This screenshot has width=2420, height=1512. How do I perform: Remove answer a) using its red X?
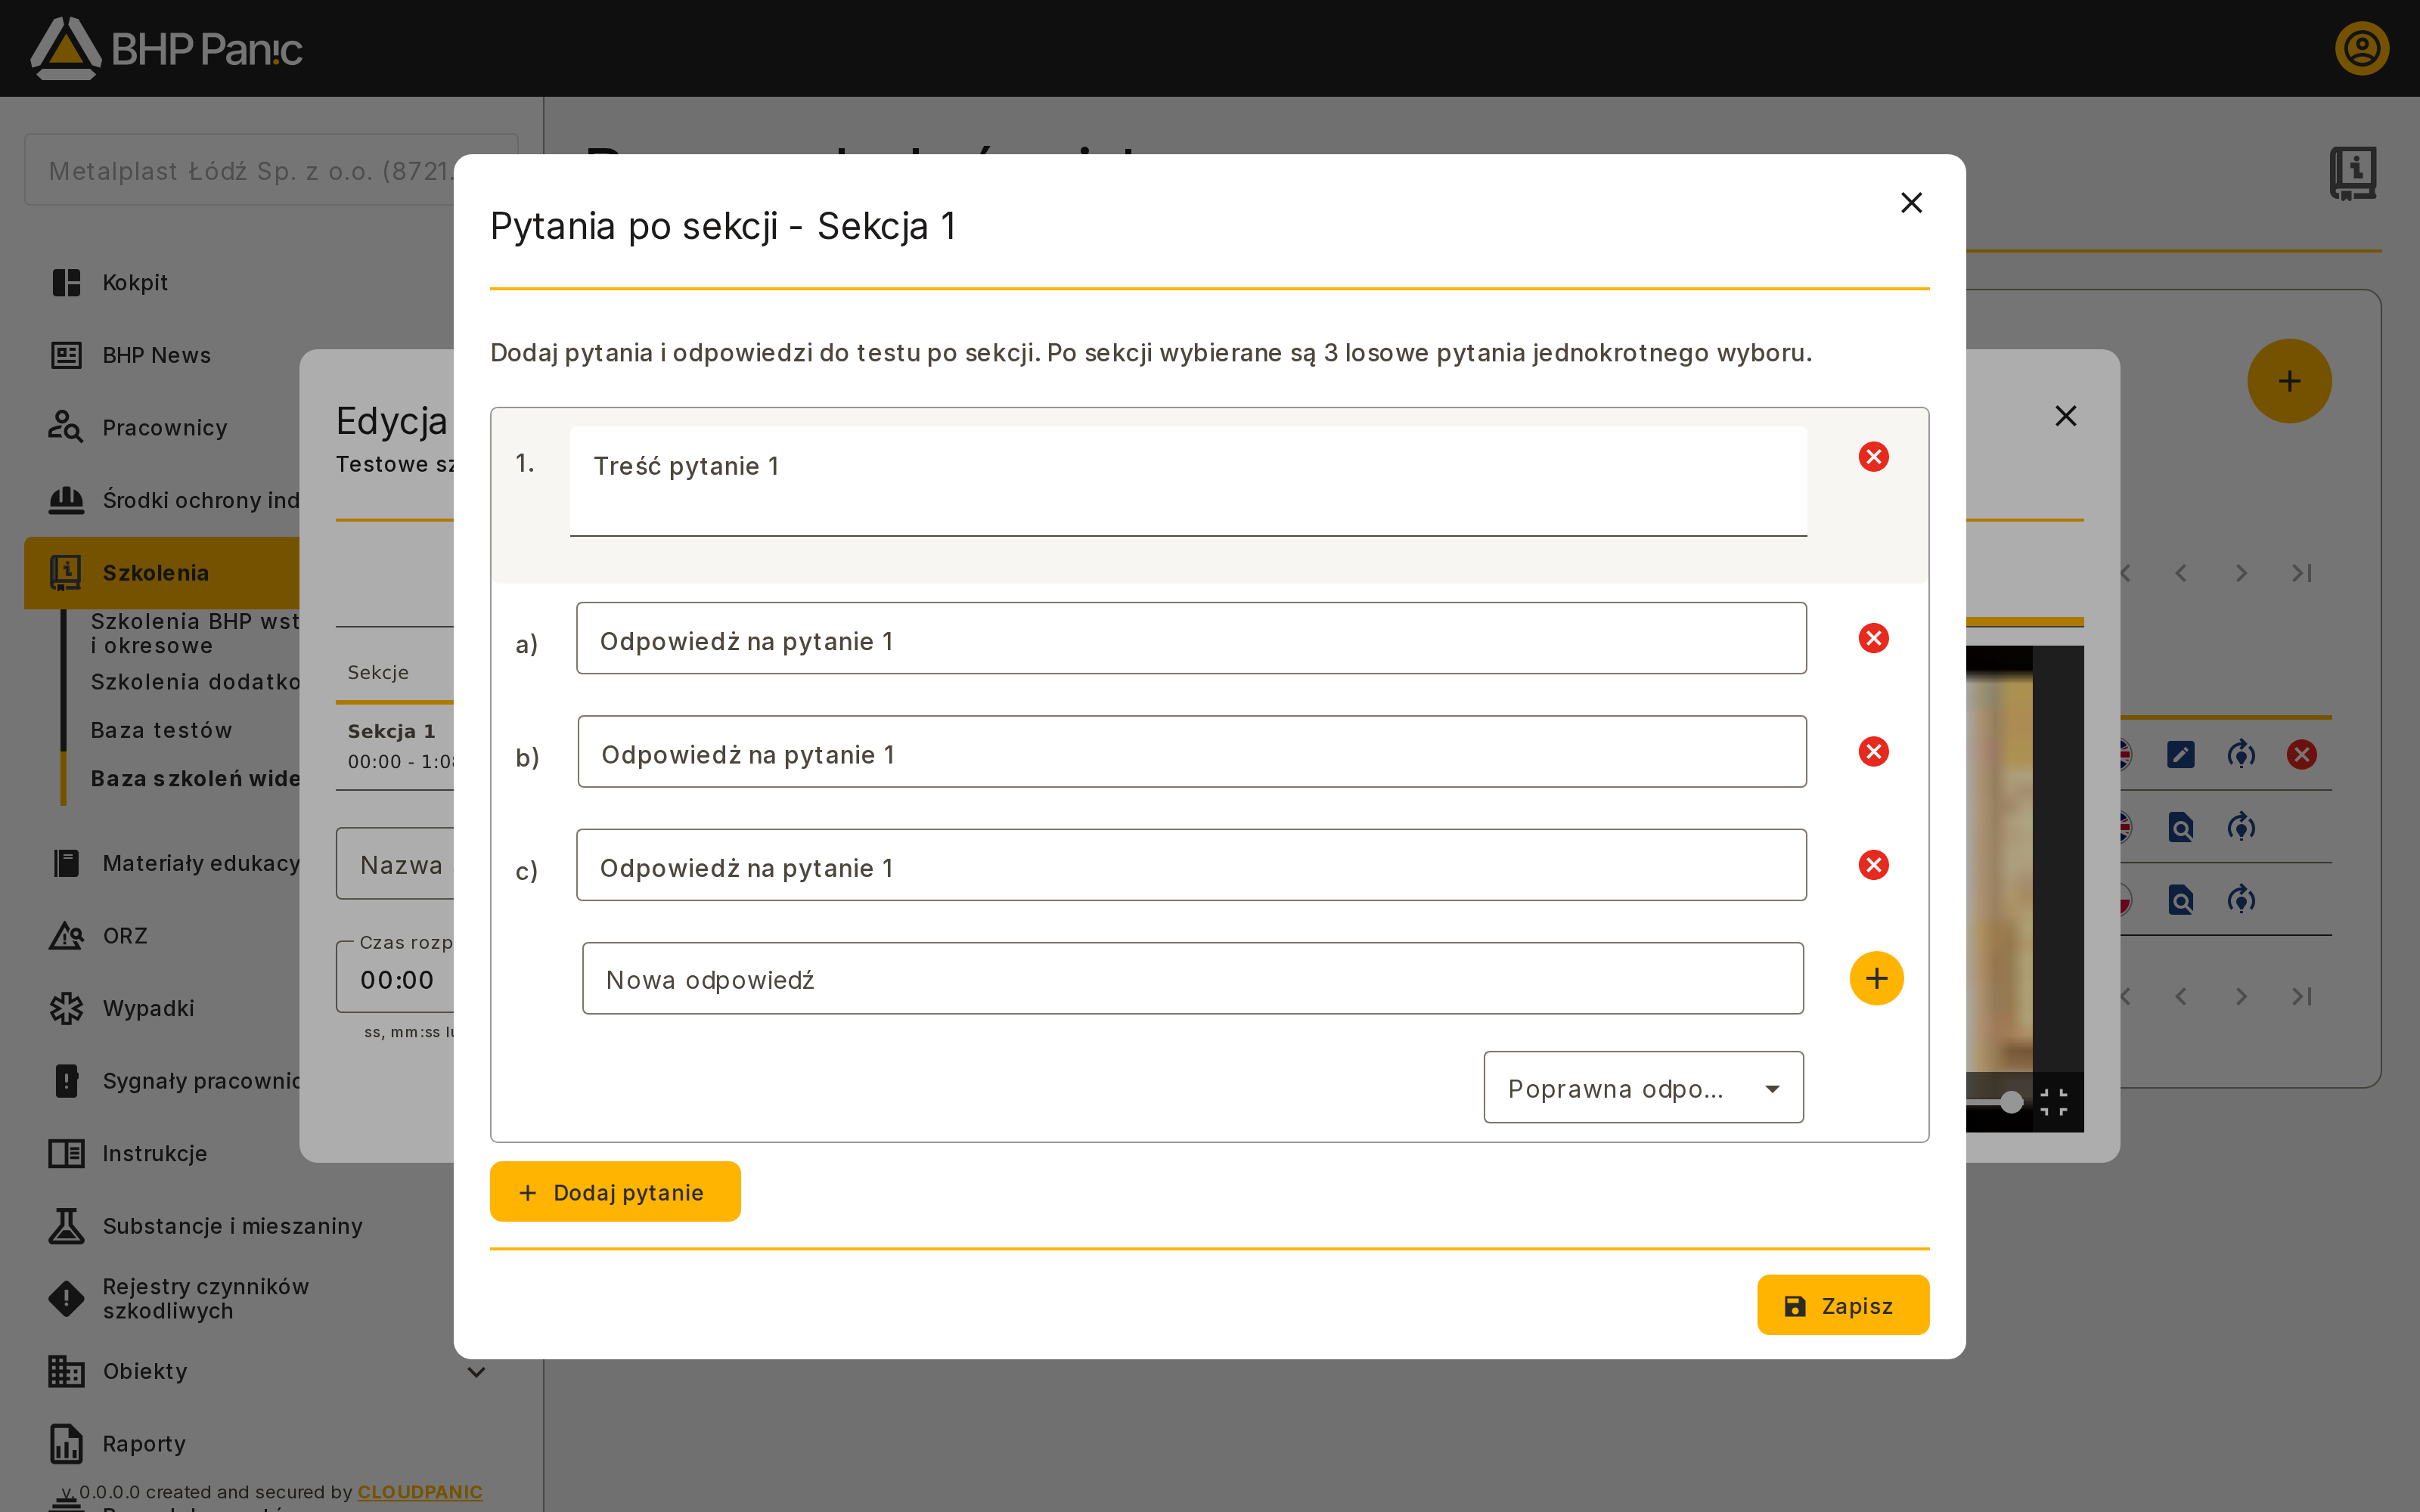click(x=1873, y=638)
